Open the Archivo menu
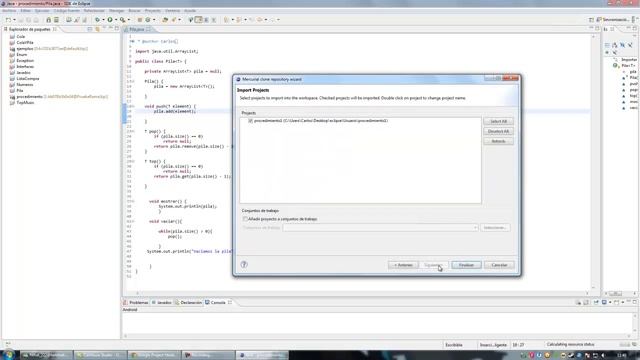640x360 pixels. (9, 11)
